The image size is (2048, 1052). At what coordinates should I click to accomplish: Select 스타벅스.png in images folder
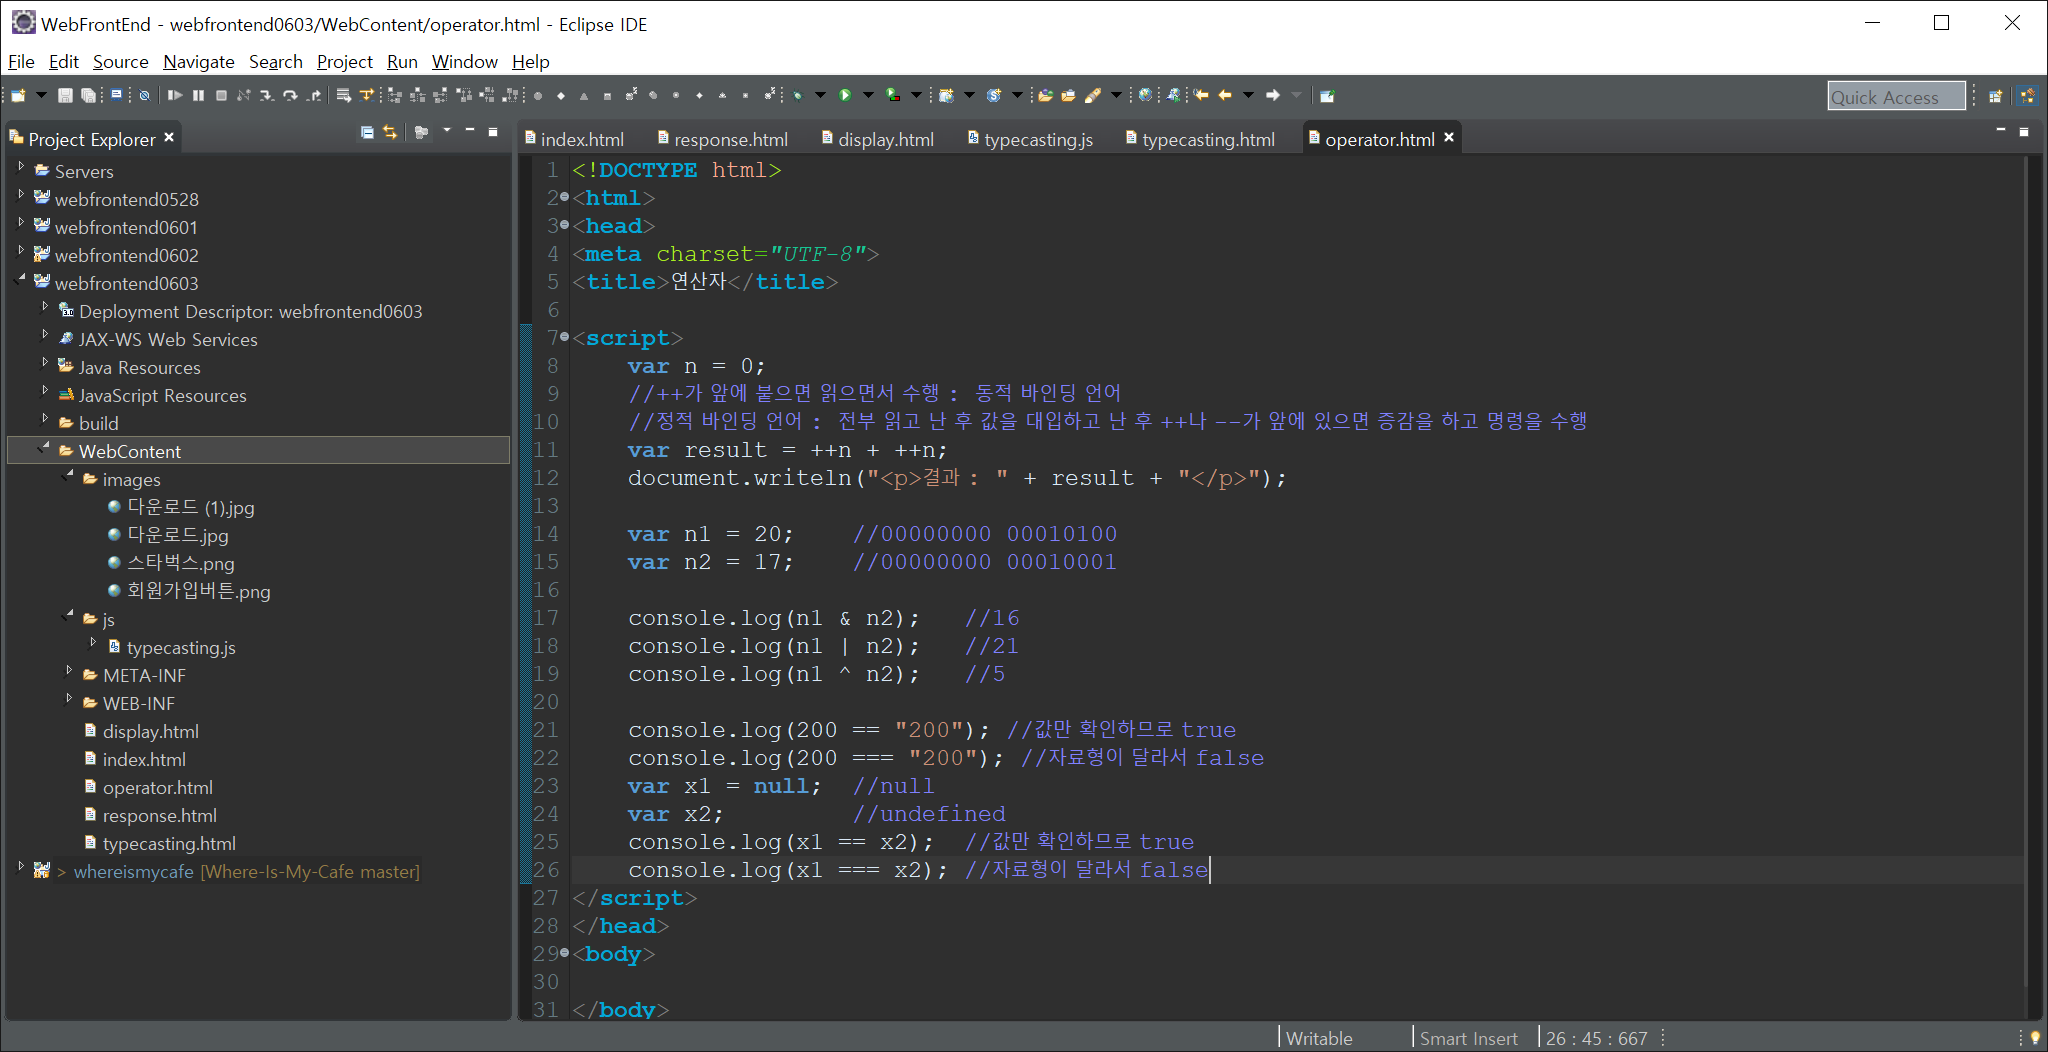tap(180, 563)
